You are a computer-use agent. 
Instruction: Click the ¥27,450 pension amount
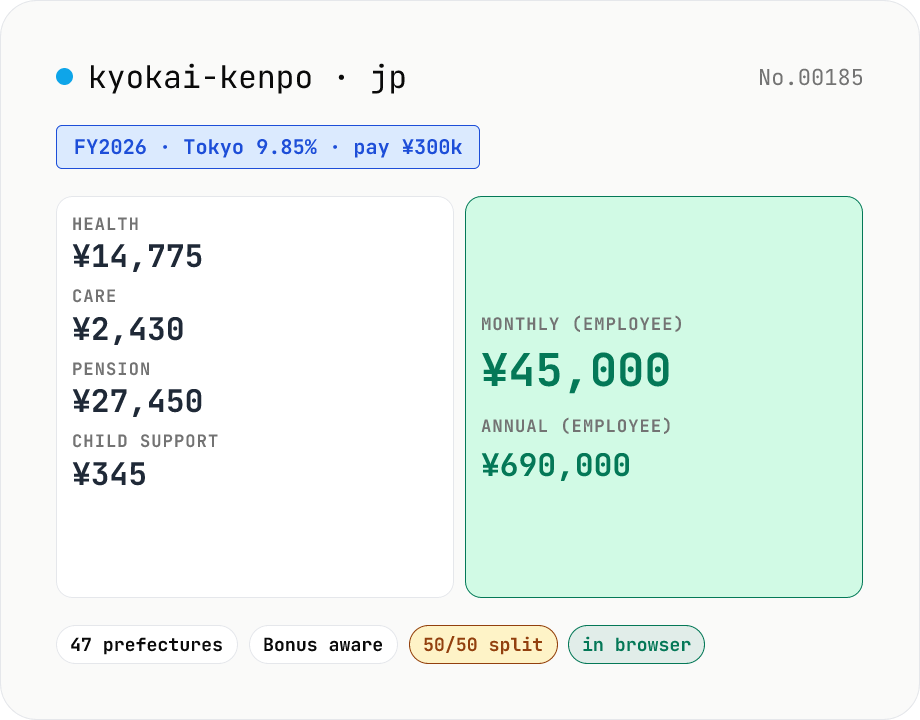coord(137,401)
